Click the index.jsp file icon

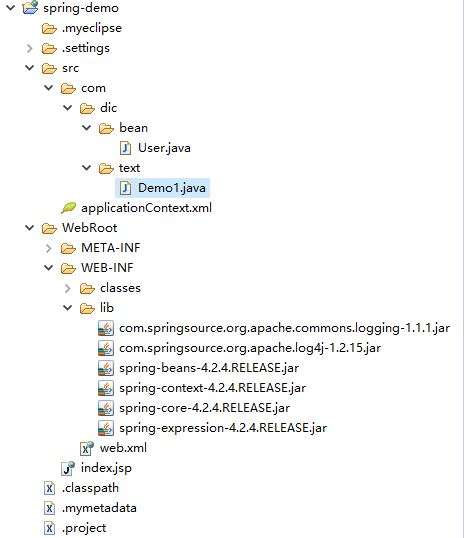click(68, 468)
